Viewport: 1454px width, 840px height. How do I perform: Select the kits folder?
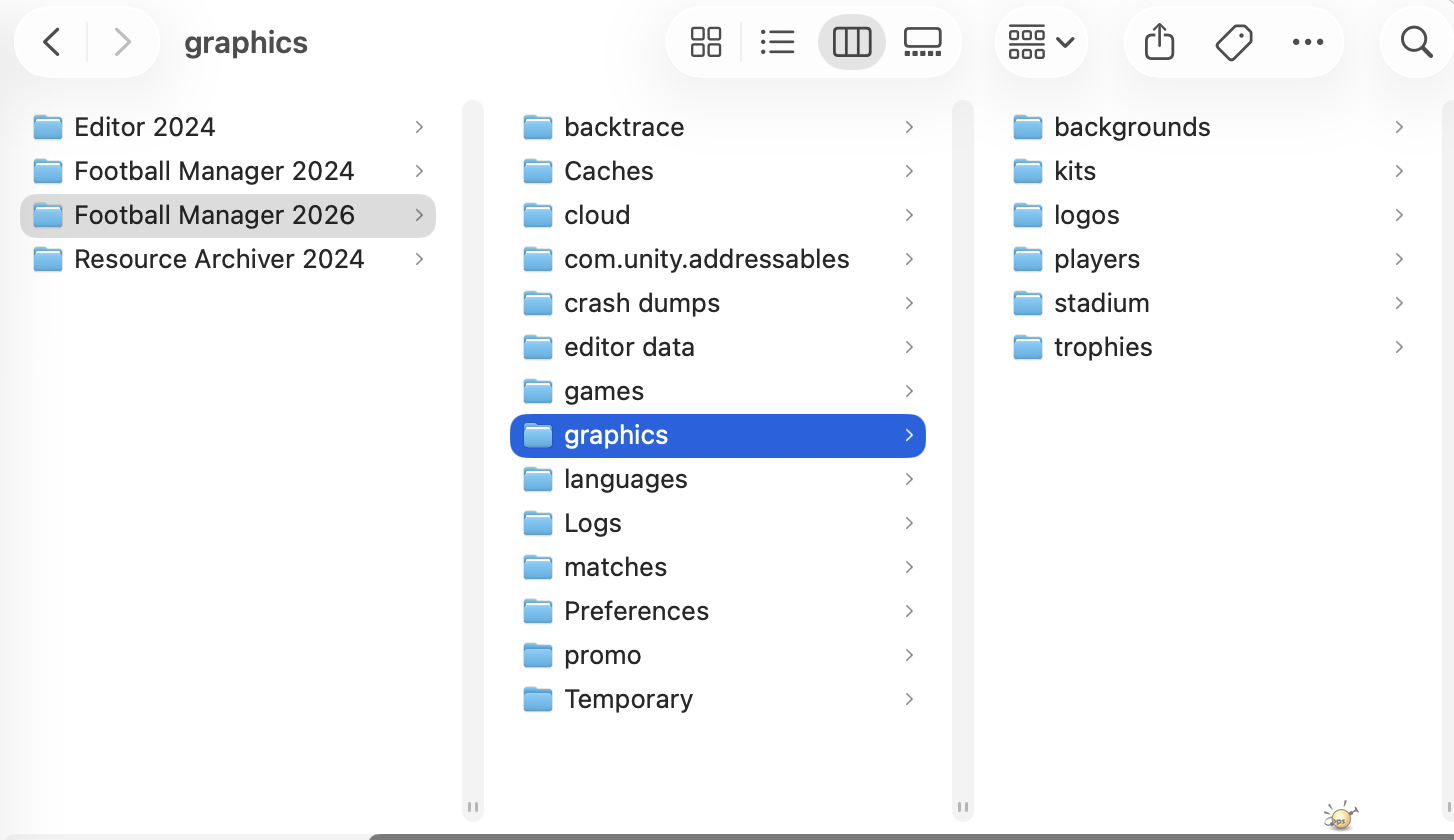(x=1074, y=171)
